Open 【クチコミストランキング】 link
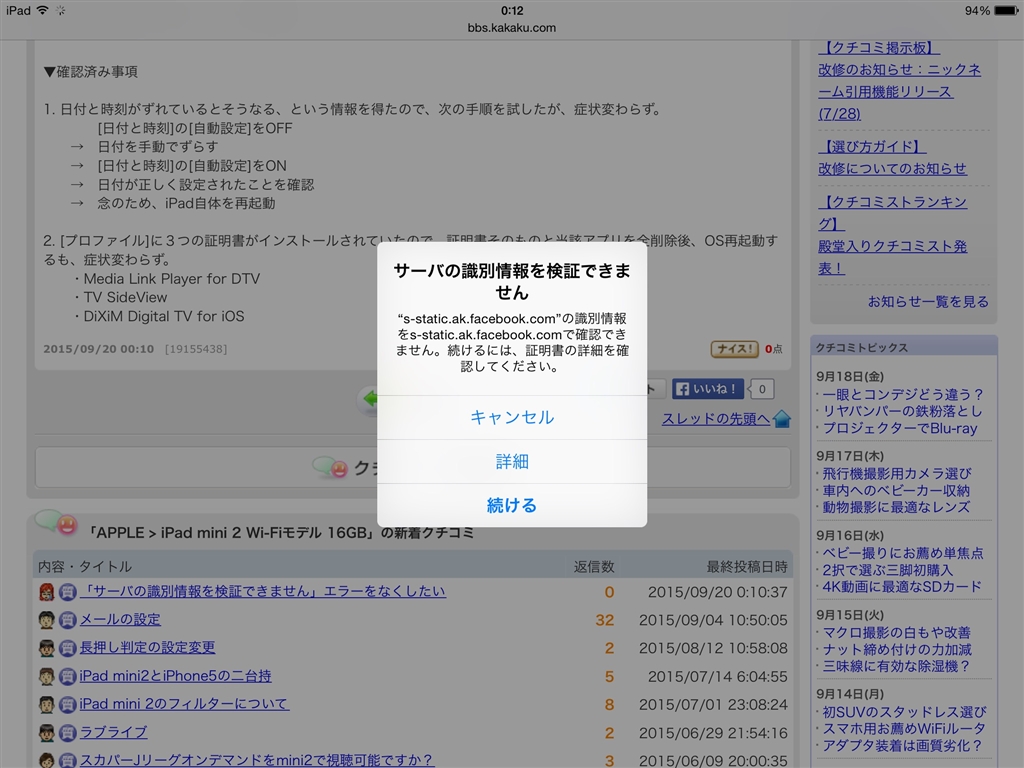Image resolution: width=1024 pixels, height=768 pixels. coord(892,213)
